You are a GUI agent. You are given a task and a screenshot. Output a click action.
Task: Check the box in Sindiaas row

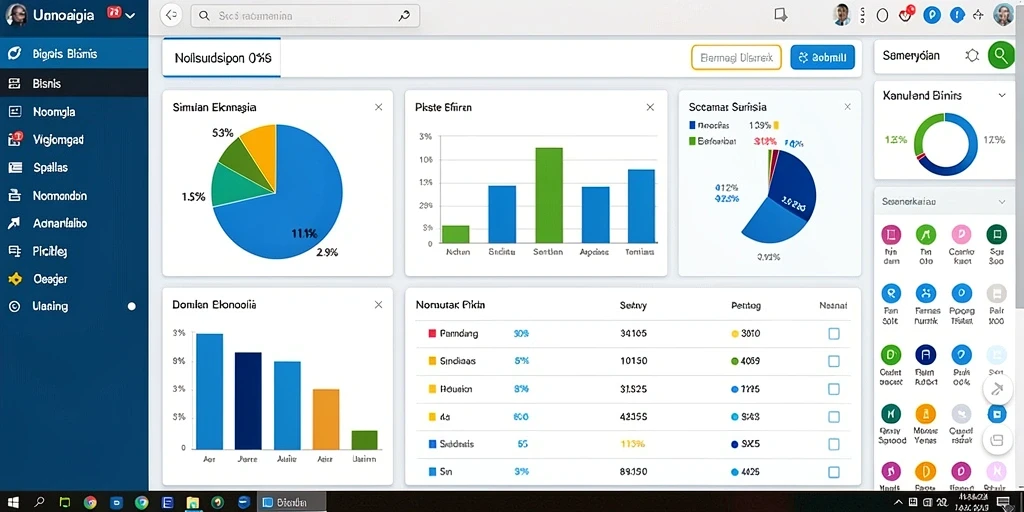[834, 361]
